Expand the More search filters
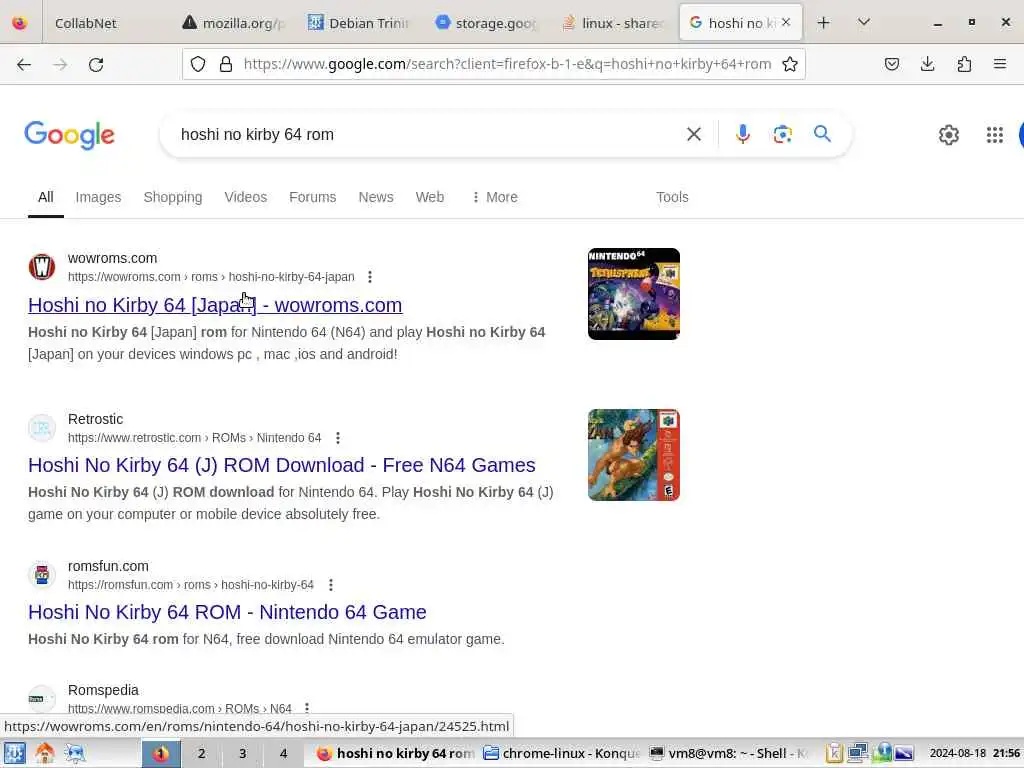The height and width of the screenshot is (768, 1024). point(494,197)
